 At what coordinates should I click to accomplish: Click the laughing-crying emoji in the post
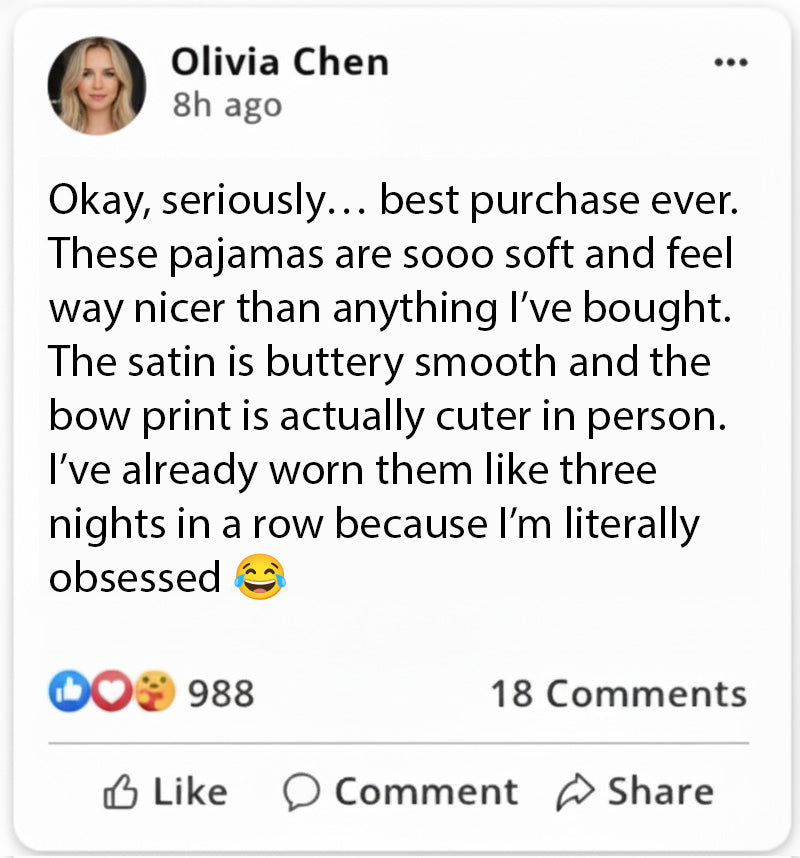point(260,577)
